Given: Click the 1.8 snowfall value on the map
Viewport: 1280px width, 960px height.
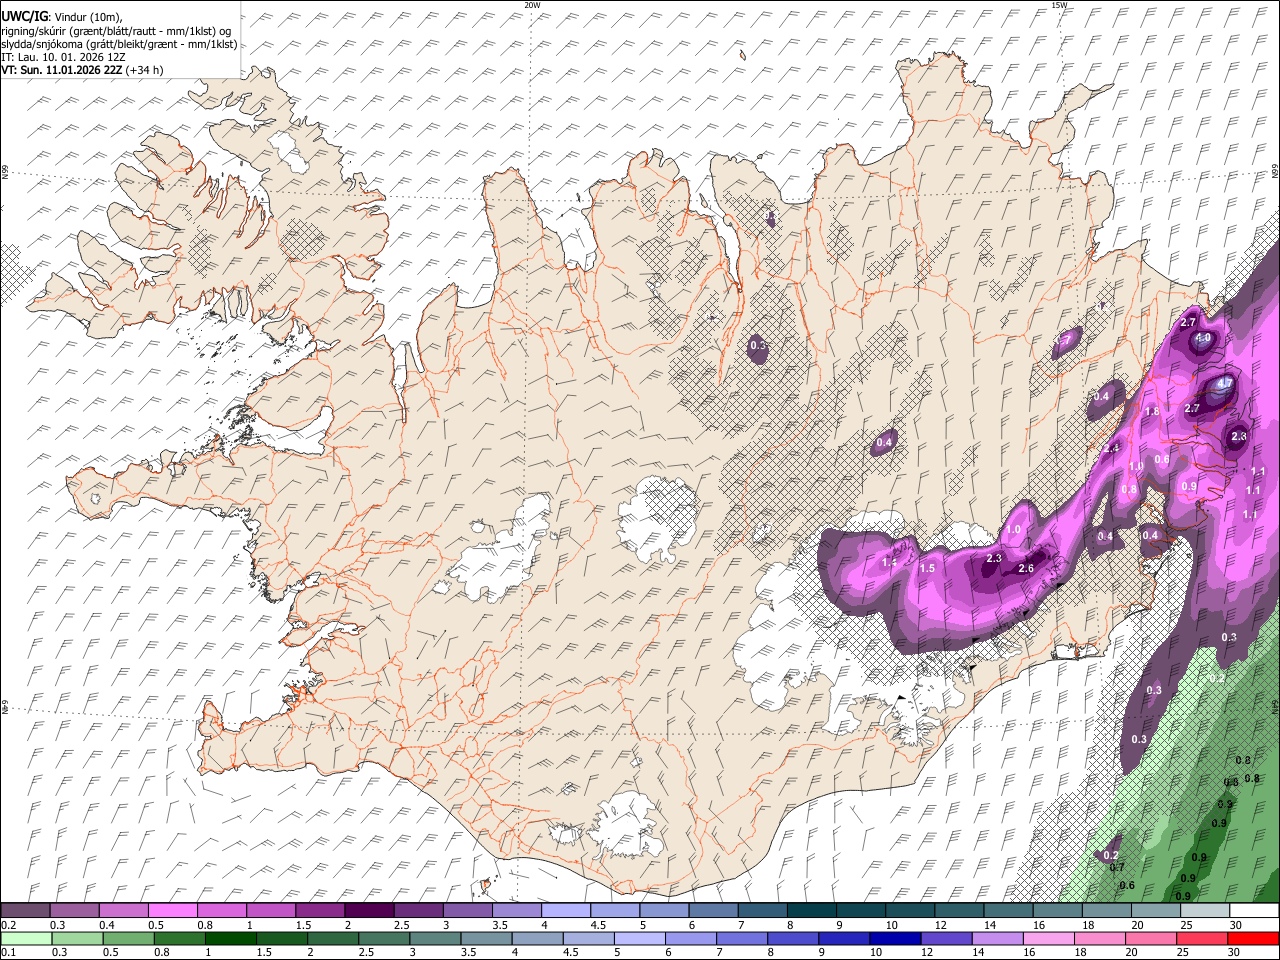Looking at the screenshot, I should click(x=1151, y=412).
